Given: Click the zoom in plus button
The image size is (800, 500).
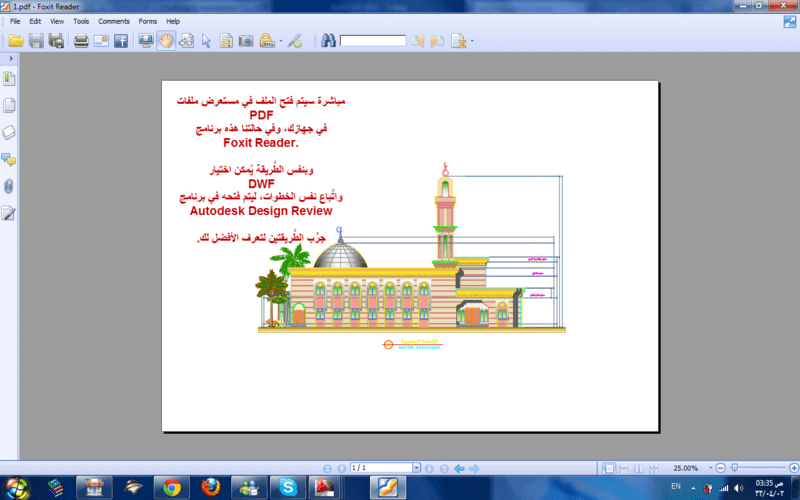Looking at the screenshot, I should pyautogui.click(x=795, y=468).
